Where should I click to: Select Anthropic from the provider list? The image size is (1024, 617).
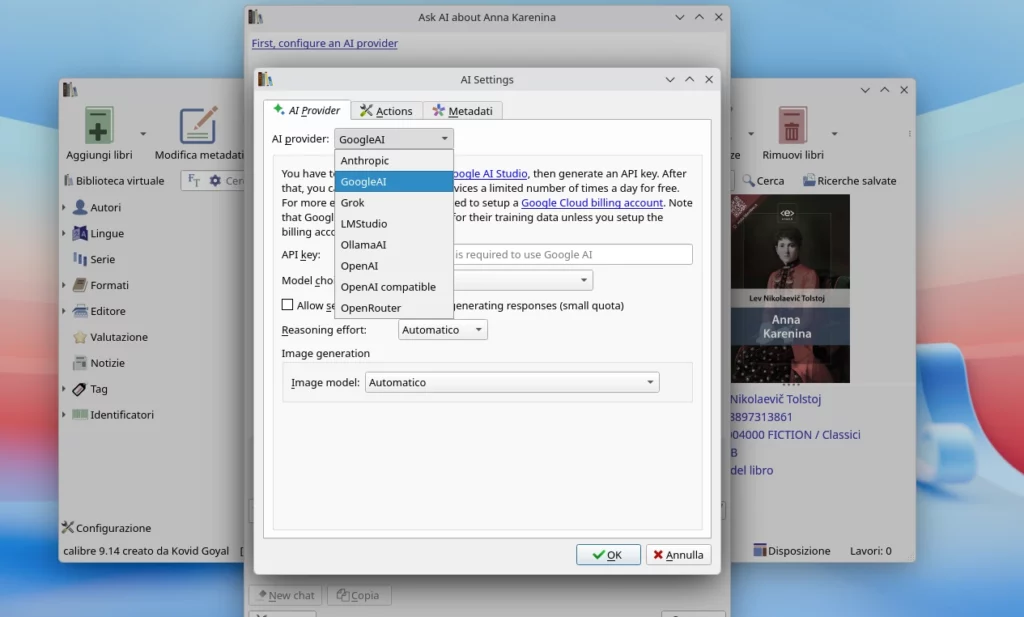pyautogui.click(x=393, y=161)
